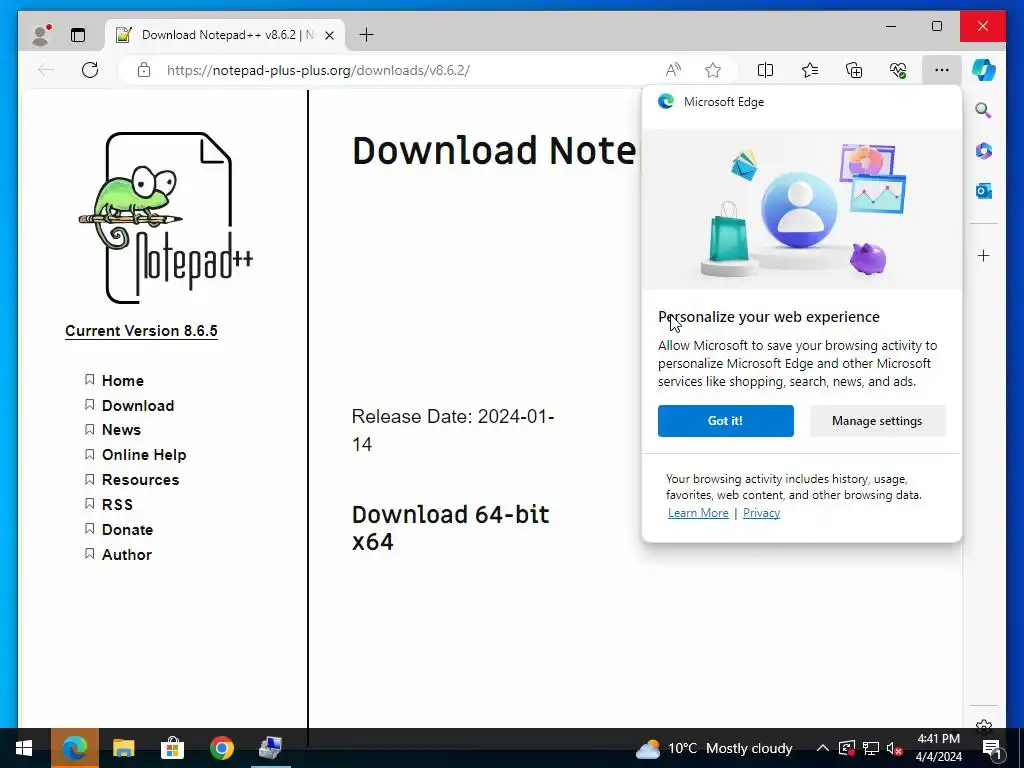
Task: Show hidden system tray icons
Action: click(823, 748)
